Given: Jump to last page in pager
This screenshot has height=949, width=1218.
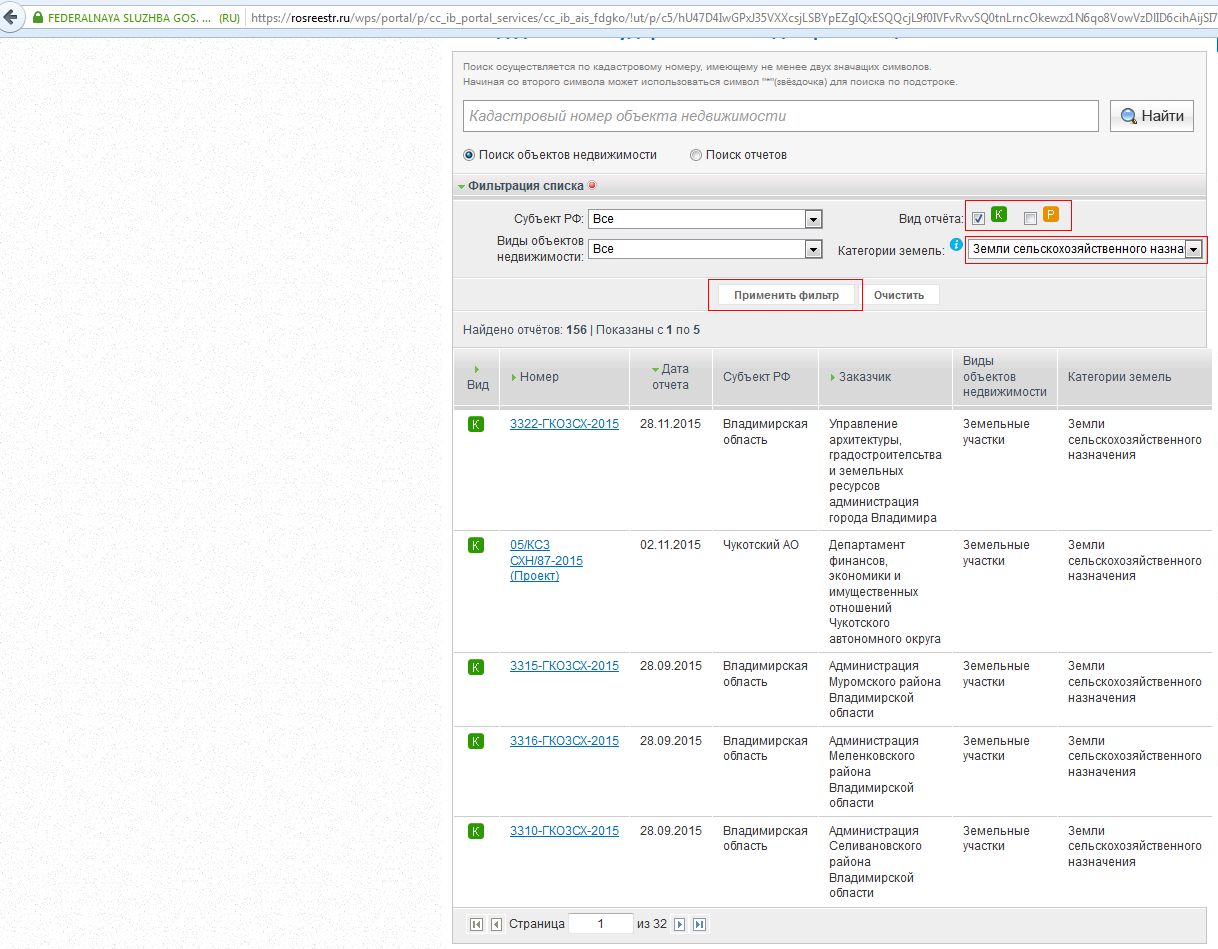Looking at the screenshot, I should point(700,925).
